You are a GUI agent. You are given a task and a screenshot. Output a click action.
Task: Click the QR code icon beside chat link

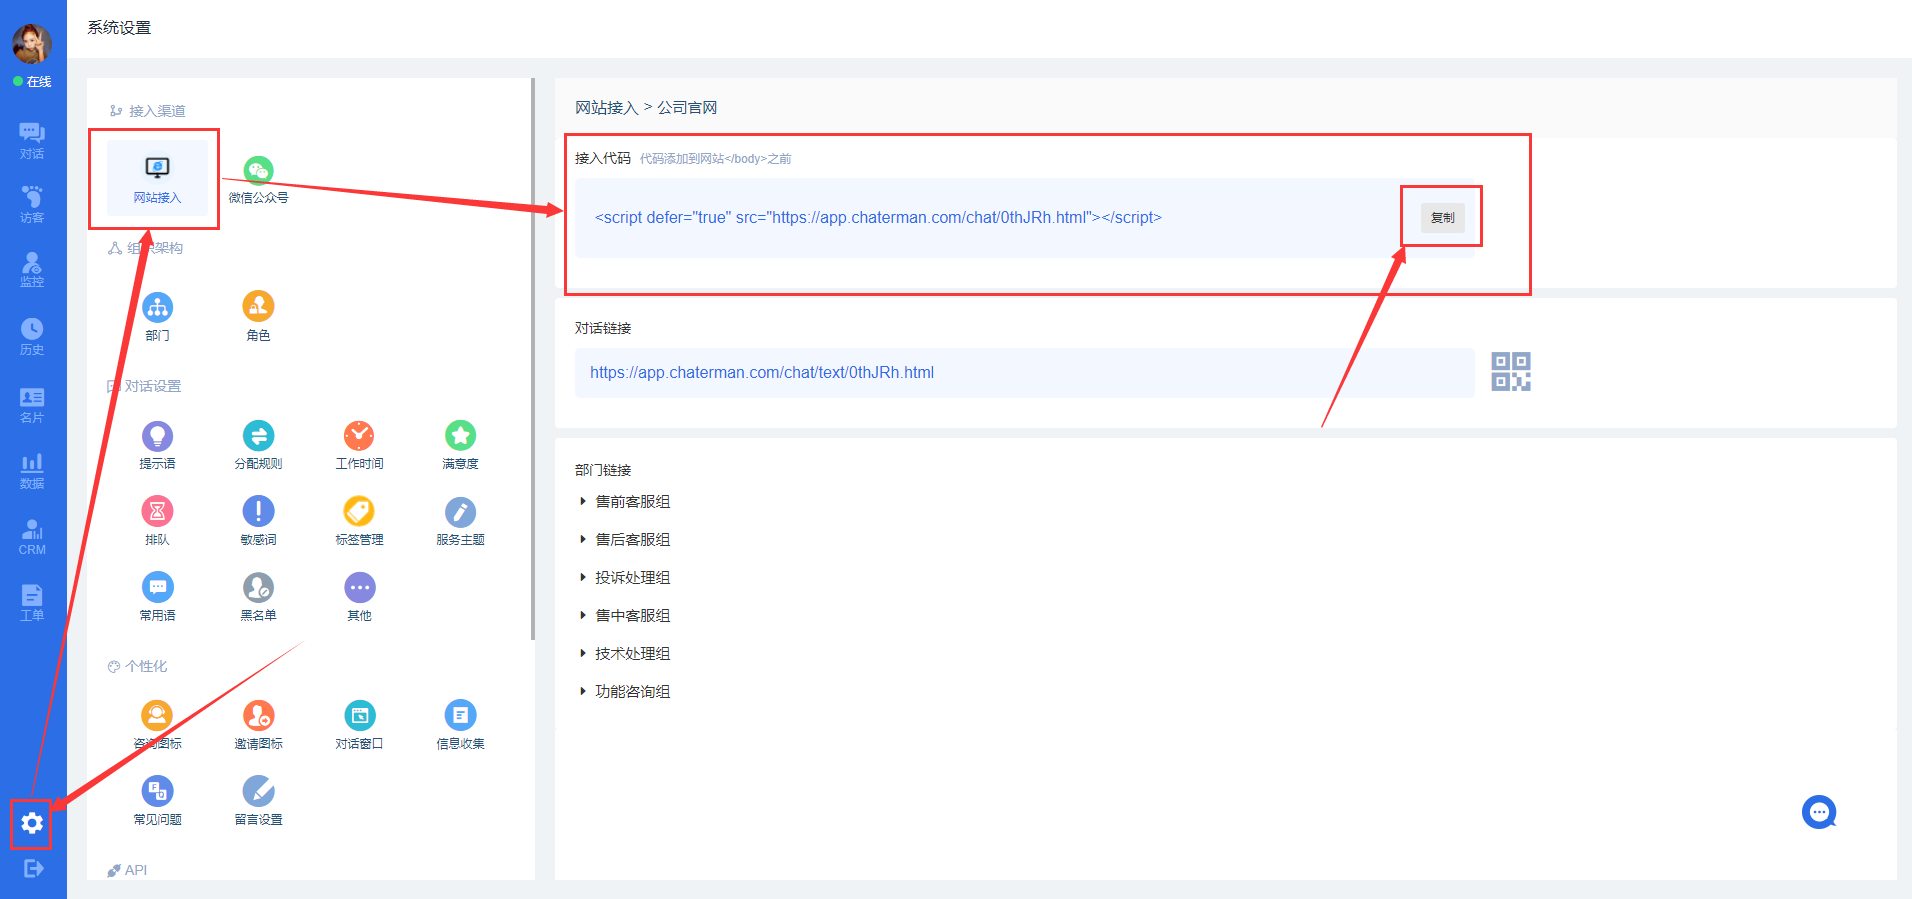(1511, 372)
